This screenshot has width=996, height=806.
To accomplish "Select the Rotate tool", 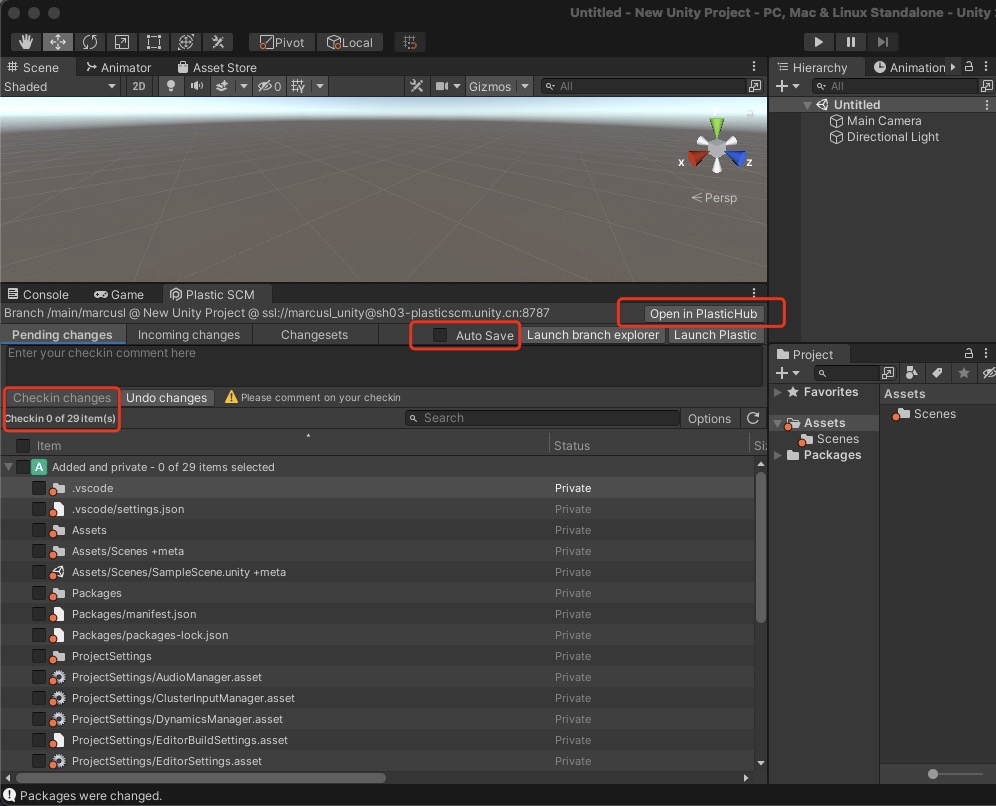I will point(90,42).
